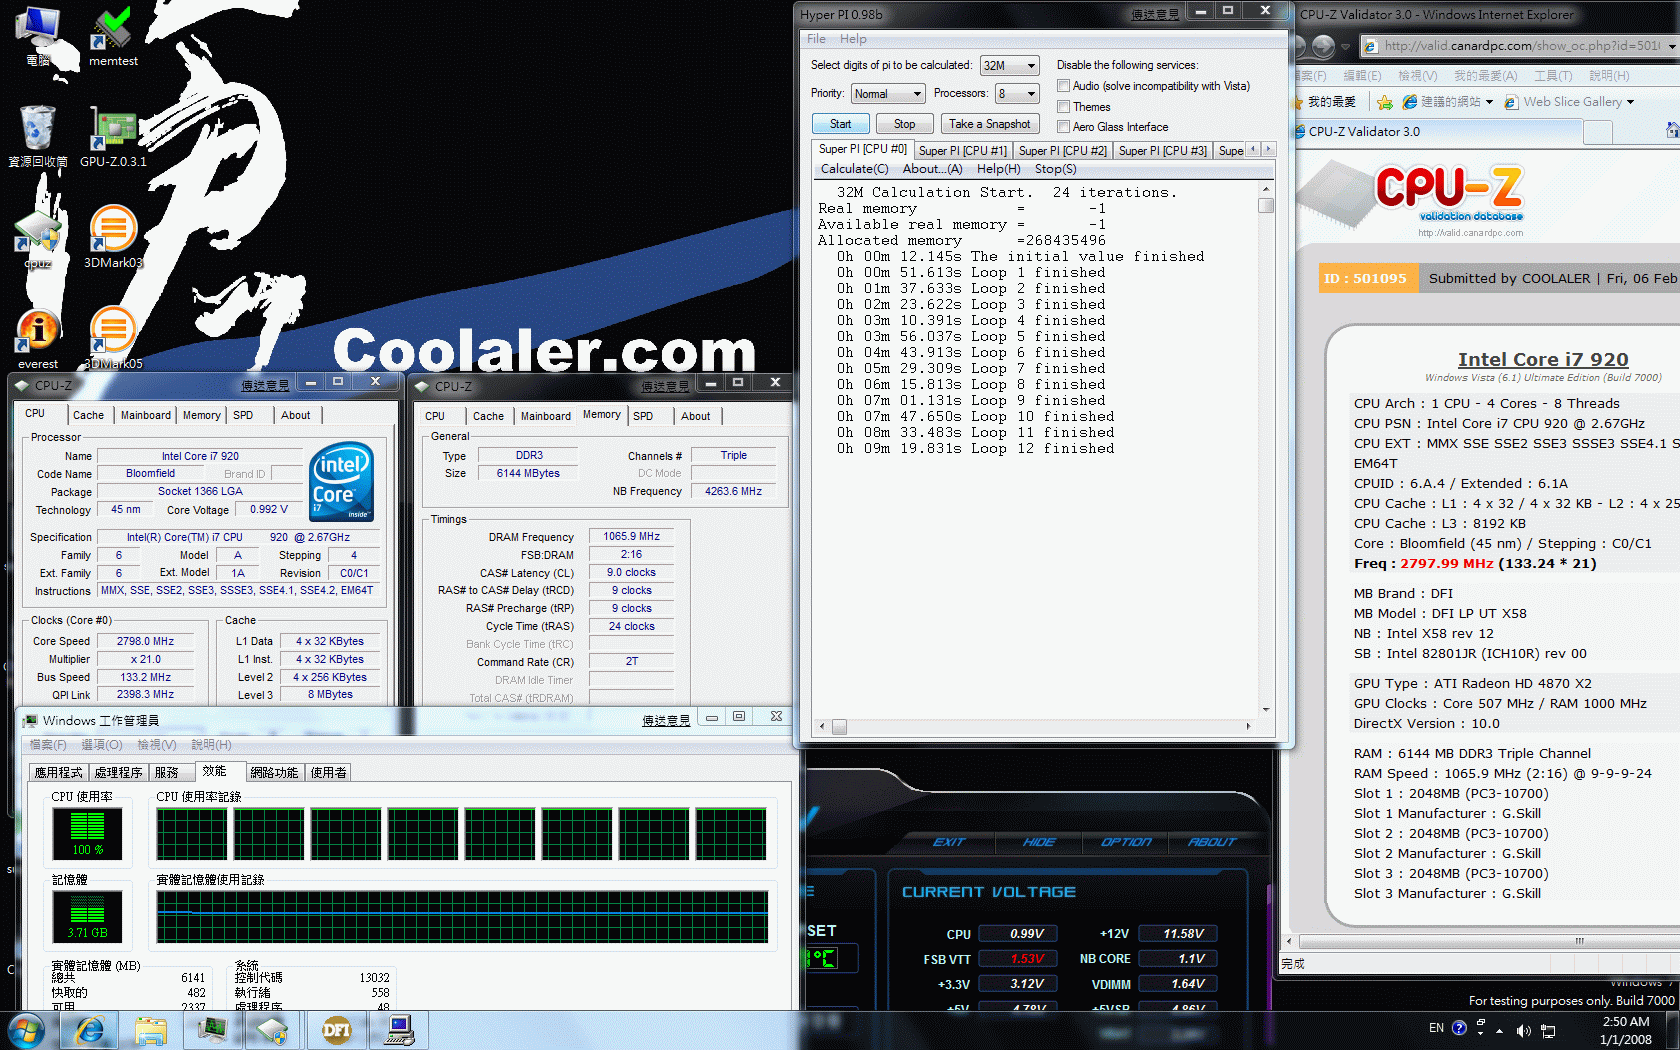Image resolution: width=1680 pixels, height=1050 pixels.
Task: Click the IE forward navigation arrow
Action: point(1323,46)
